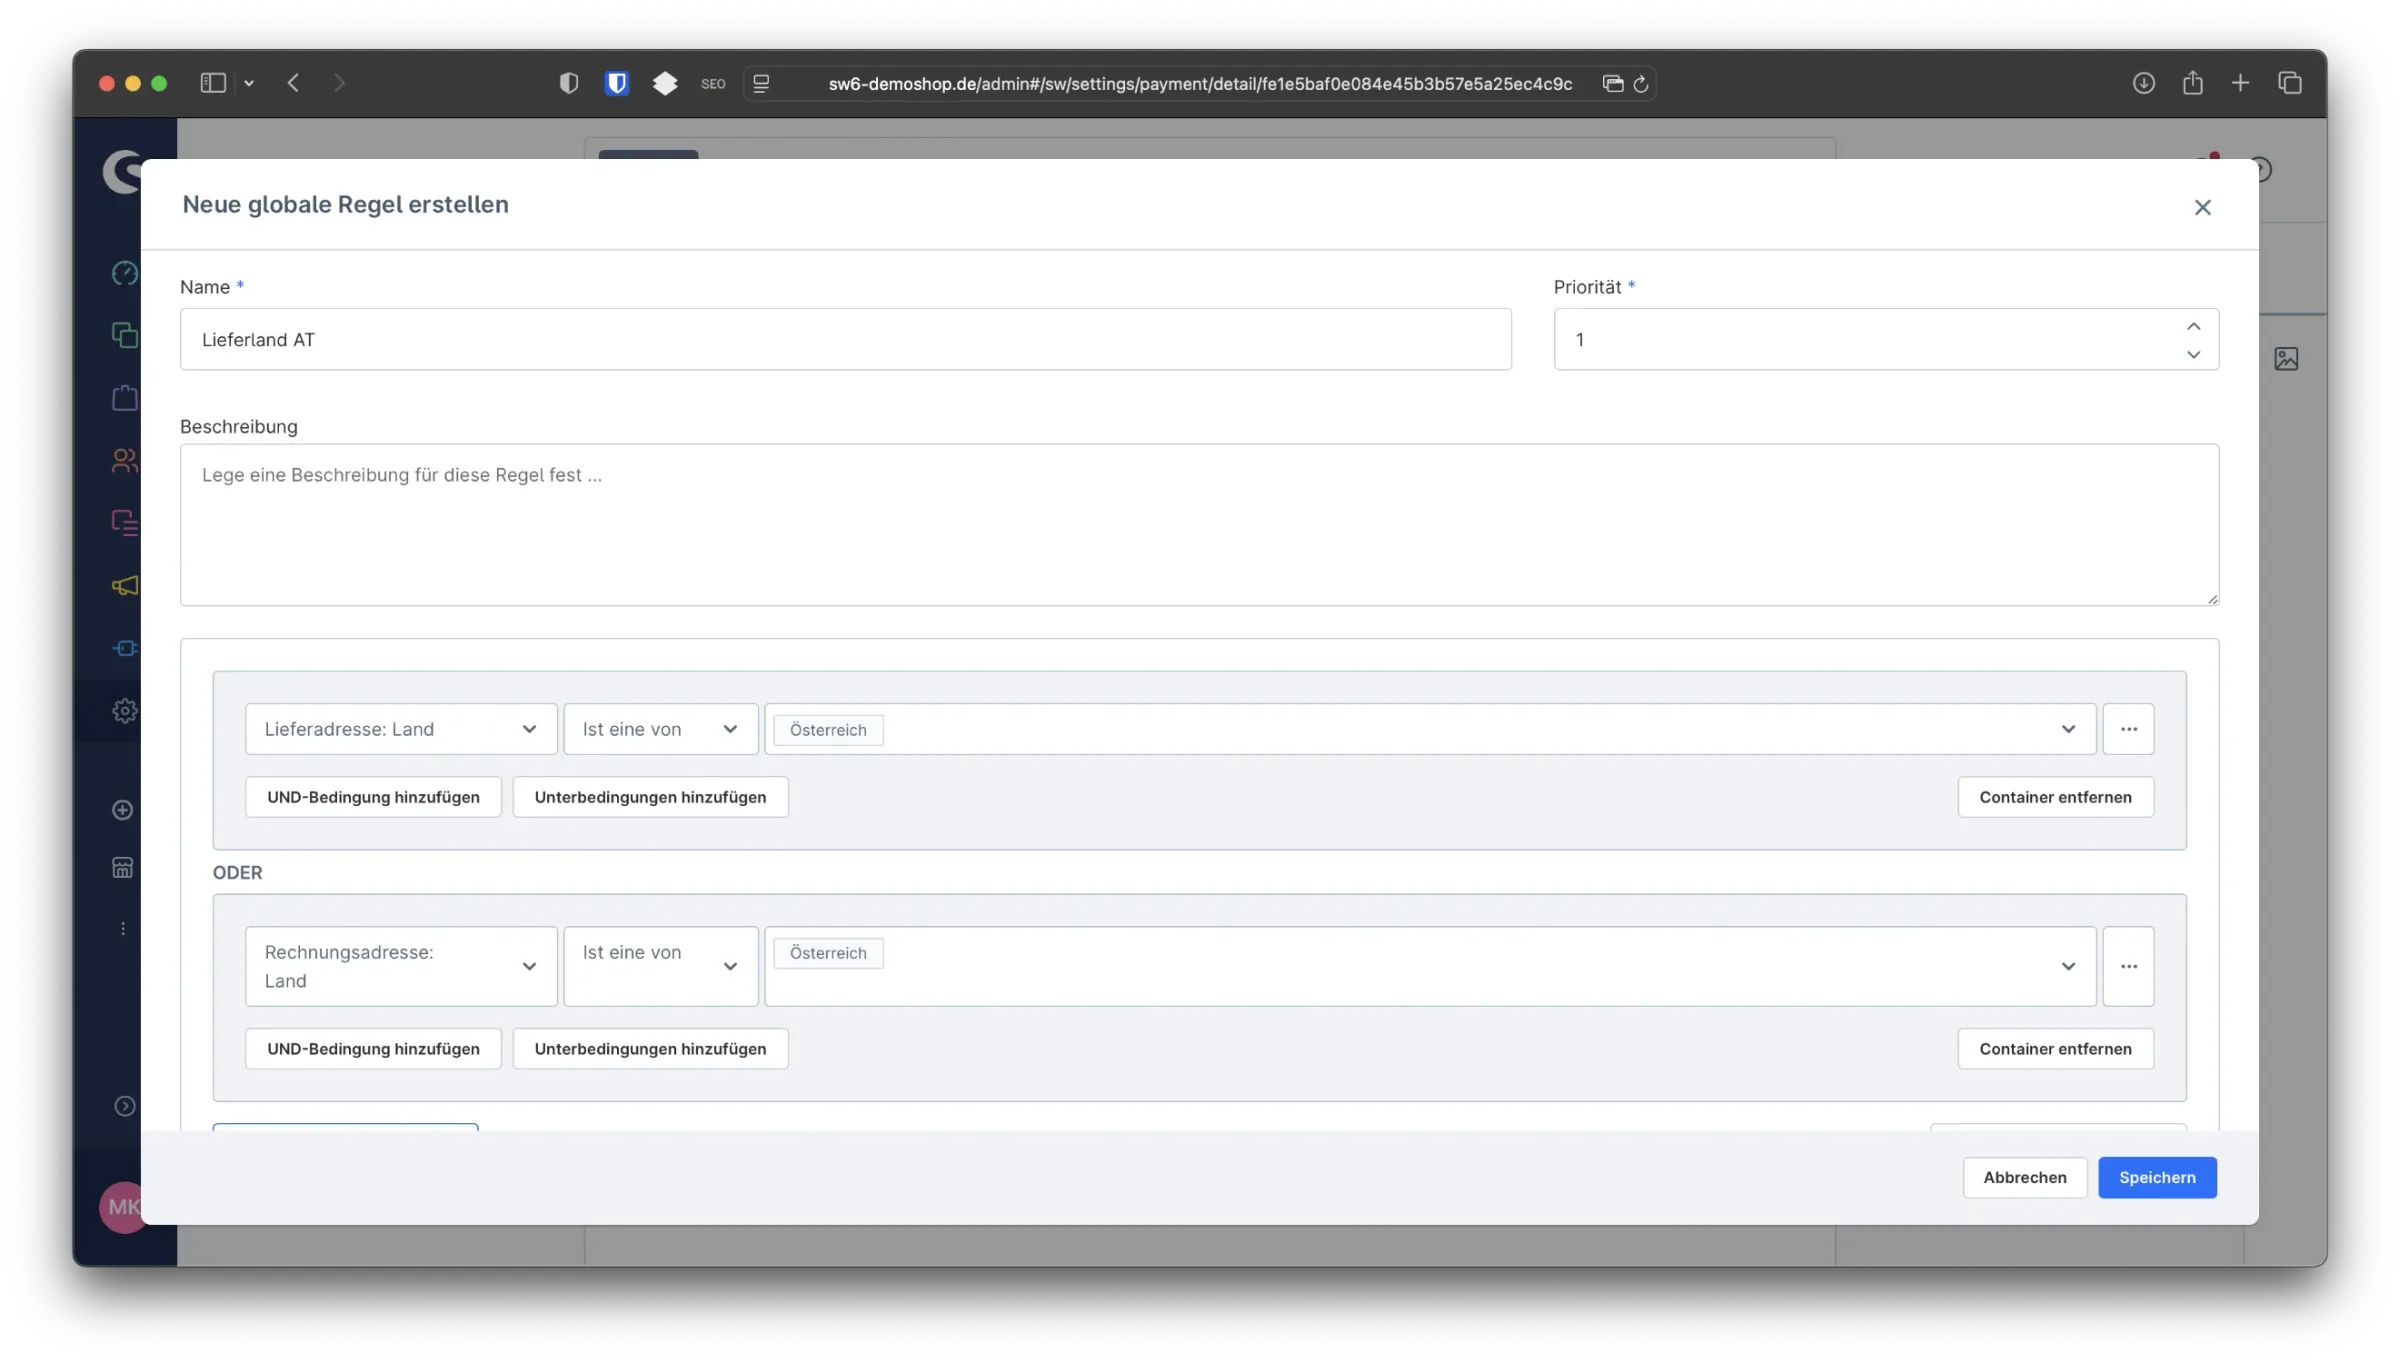2400x1363 pixels.
Task: Click into the Beschreibung text area
Action: click(1198, 525)
